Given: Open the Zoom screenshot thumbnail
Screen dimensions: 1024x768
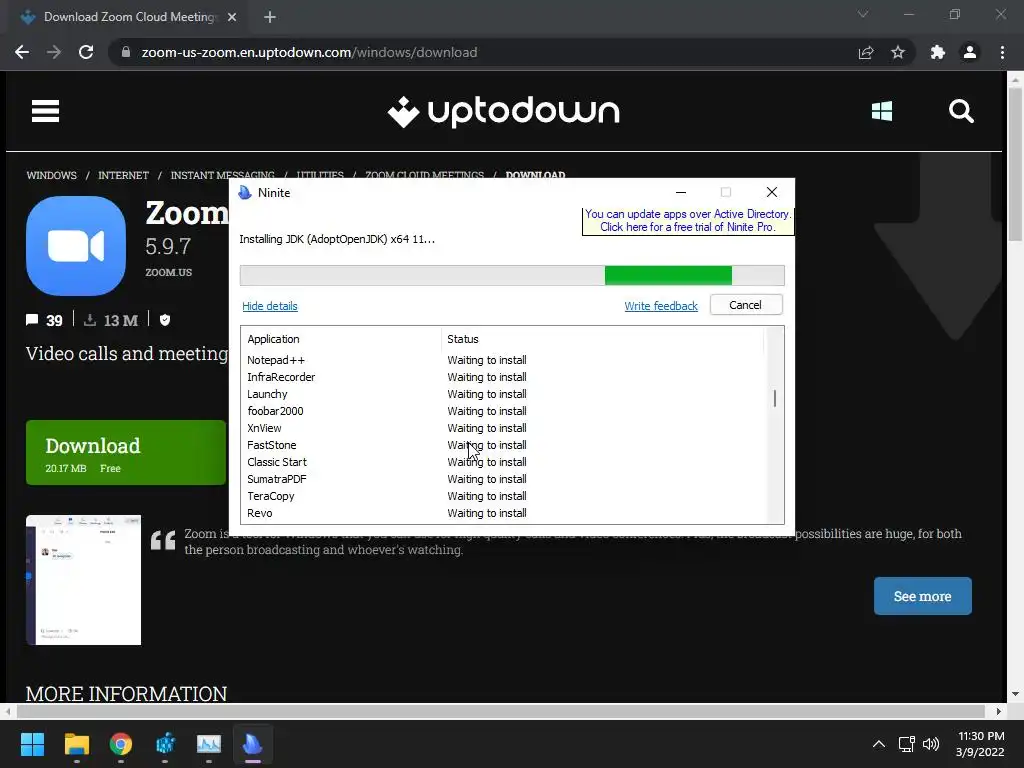Looking at the screenshot, I should (84, 580).
